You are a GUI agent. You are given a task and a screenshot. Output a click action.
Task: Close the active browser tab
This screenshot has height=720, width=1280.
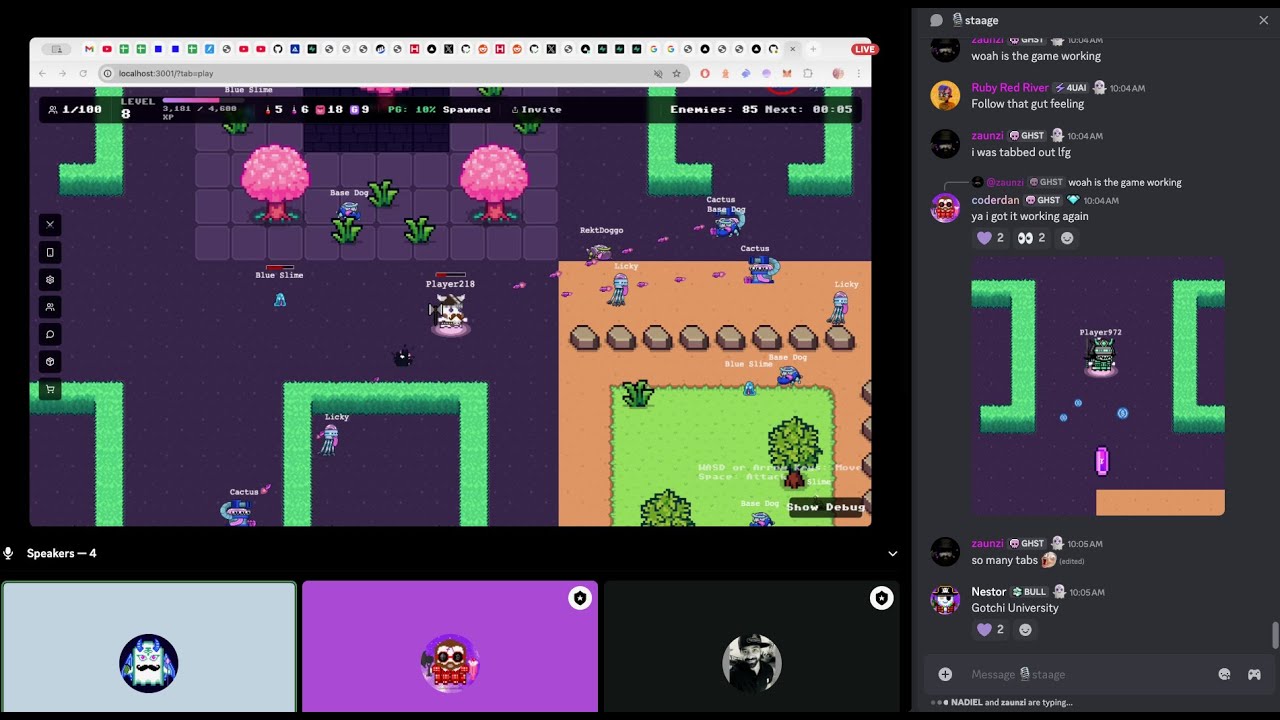(x=793, y=49)
